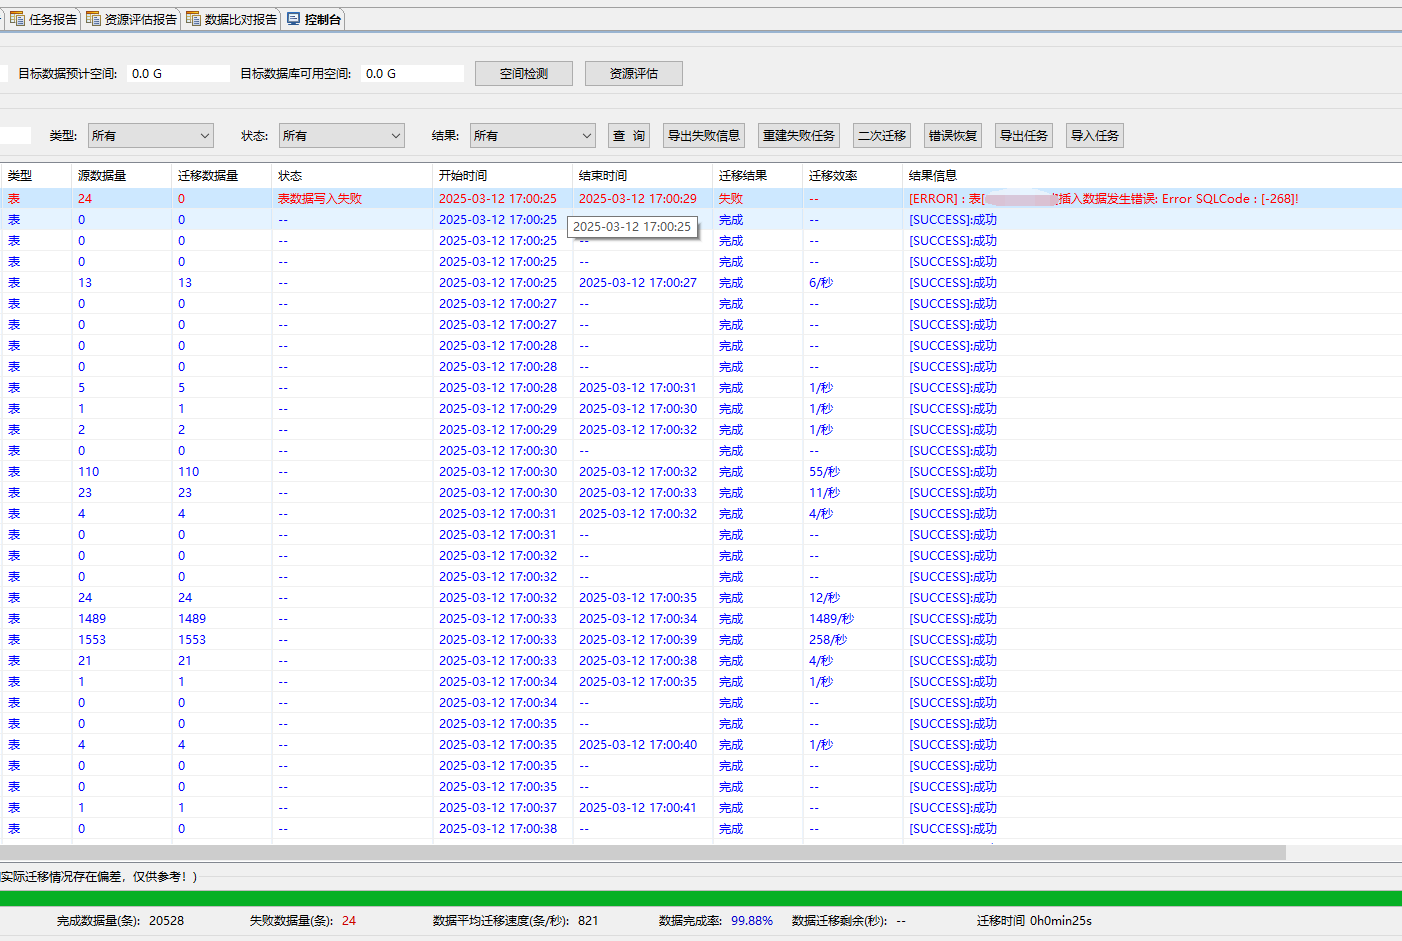The height and width of the screenshot is (941, 1402).
Task: Trigger 错误恢复 error recovery
Action: 951,135
